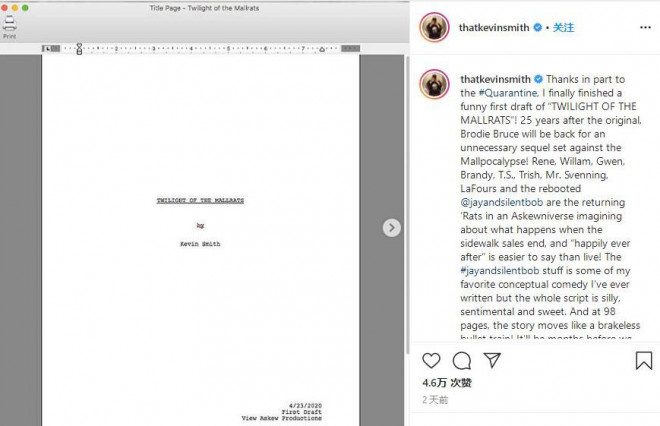
Task: Open the three-dot more options menu
Action: tap(645, 27)
